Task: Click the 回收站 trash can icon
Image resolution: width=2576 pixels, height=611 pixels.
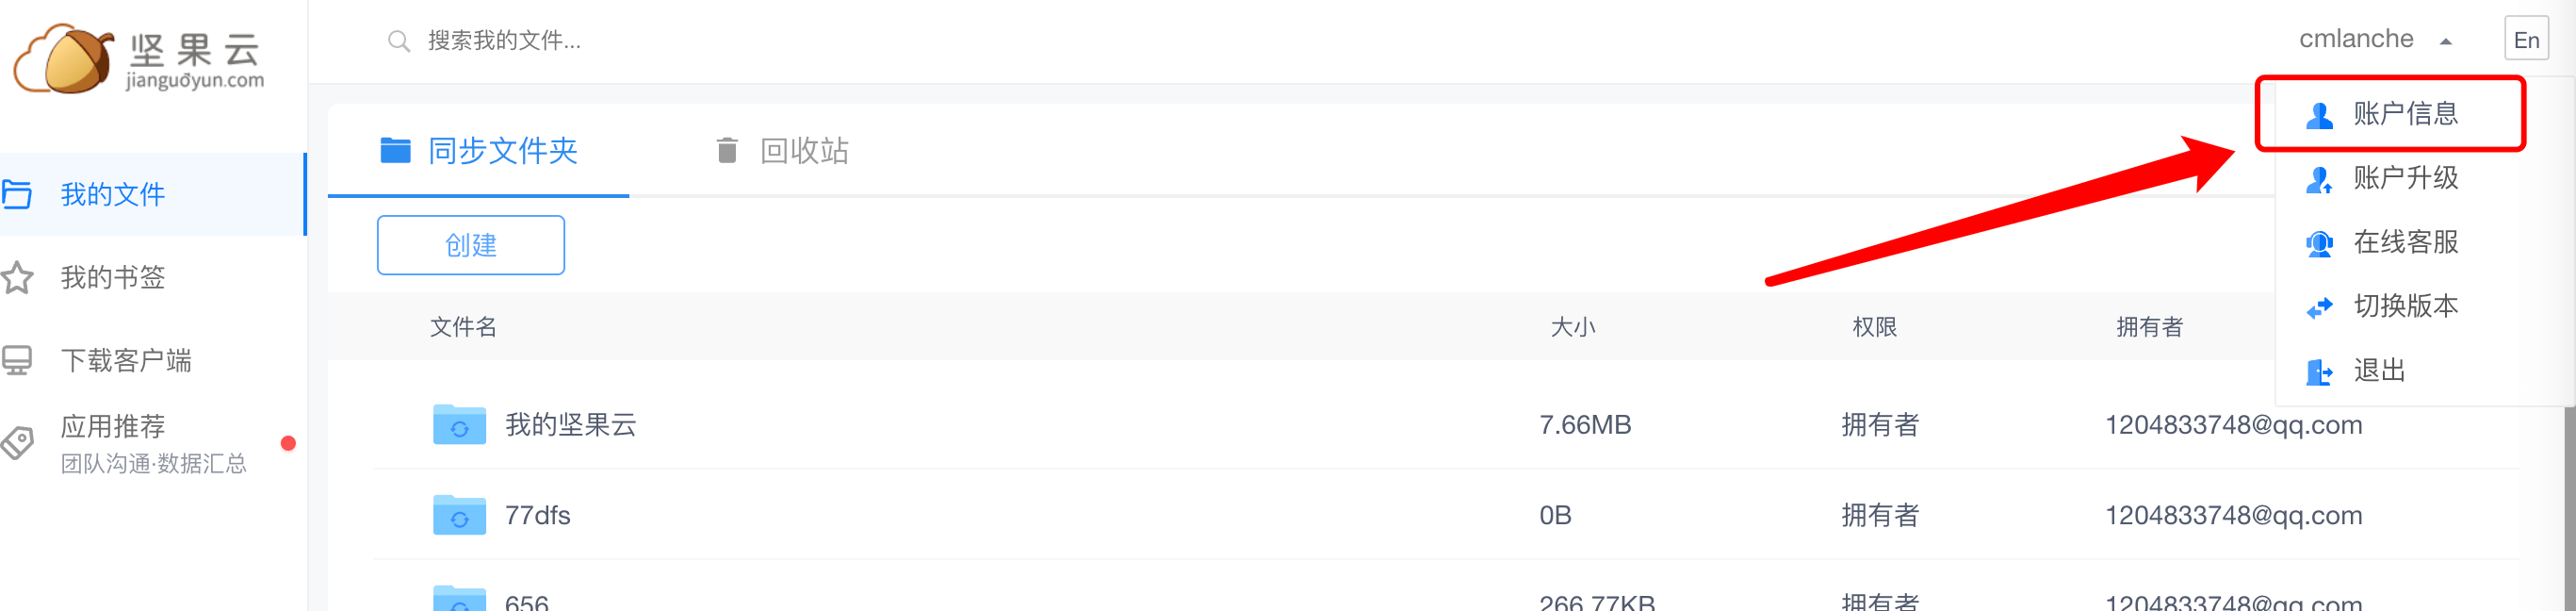Action: pyautogui.click(x=727, y=150)
